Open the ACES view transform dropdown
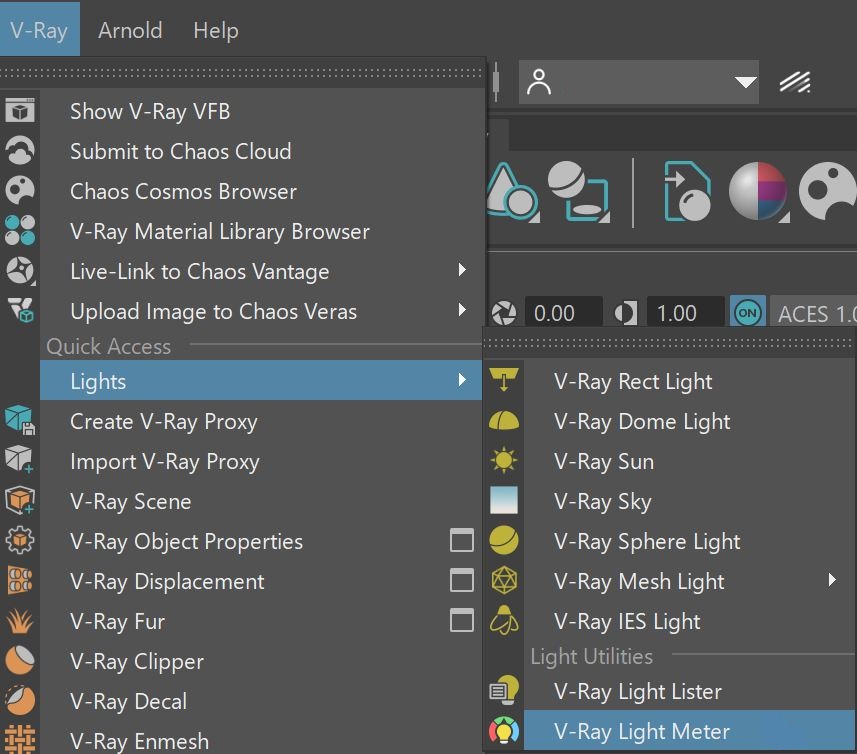This screenshot has height=754, width=857. point(813,314)
